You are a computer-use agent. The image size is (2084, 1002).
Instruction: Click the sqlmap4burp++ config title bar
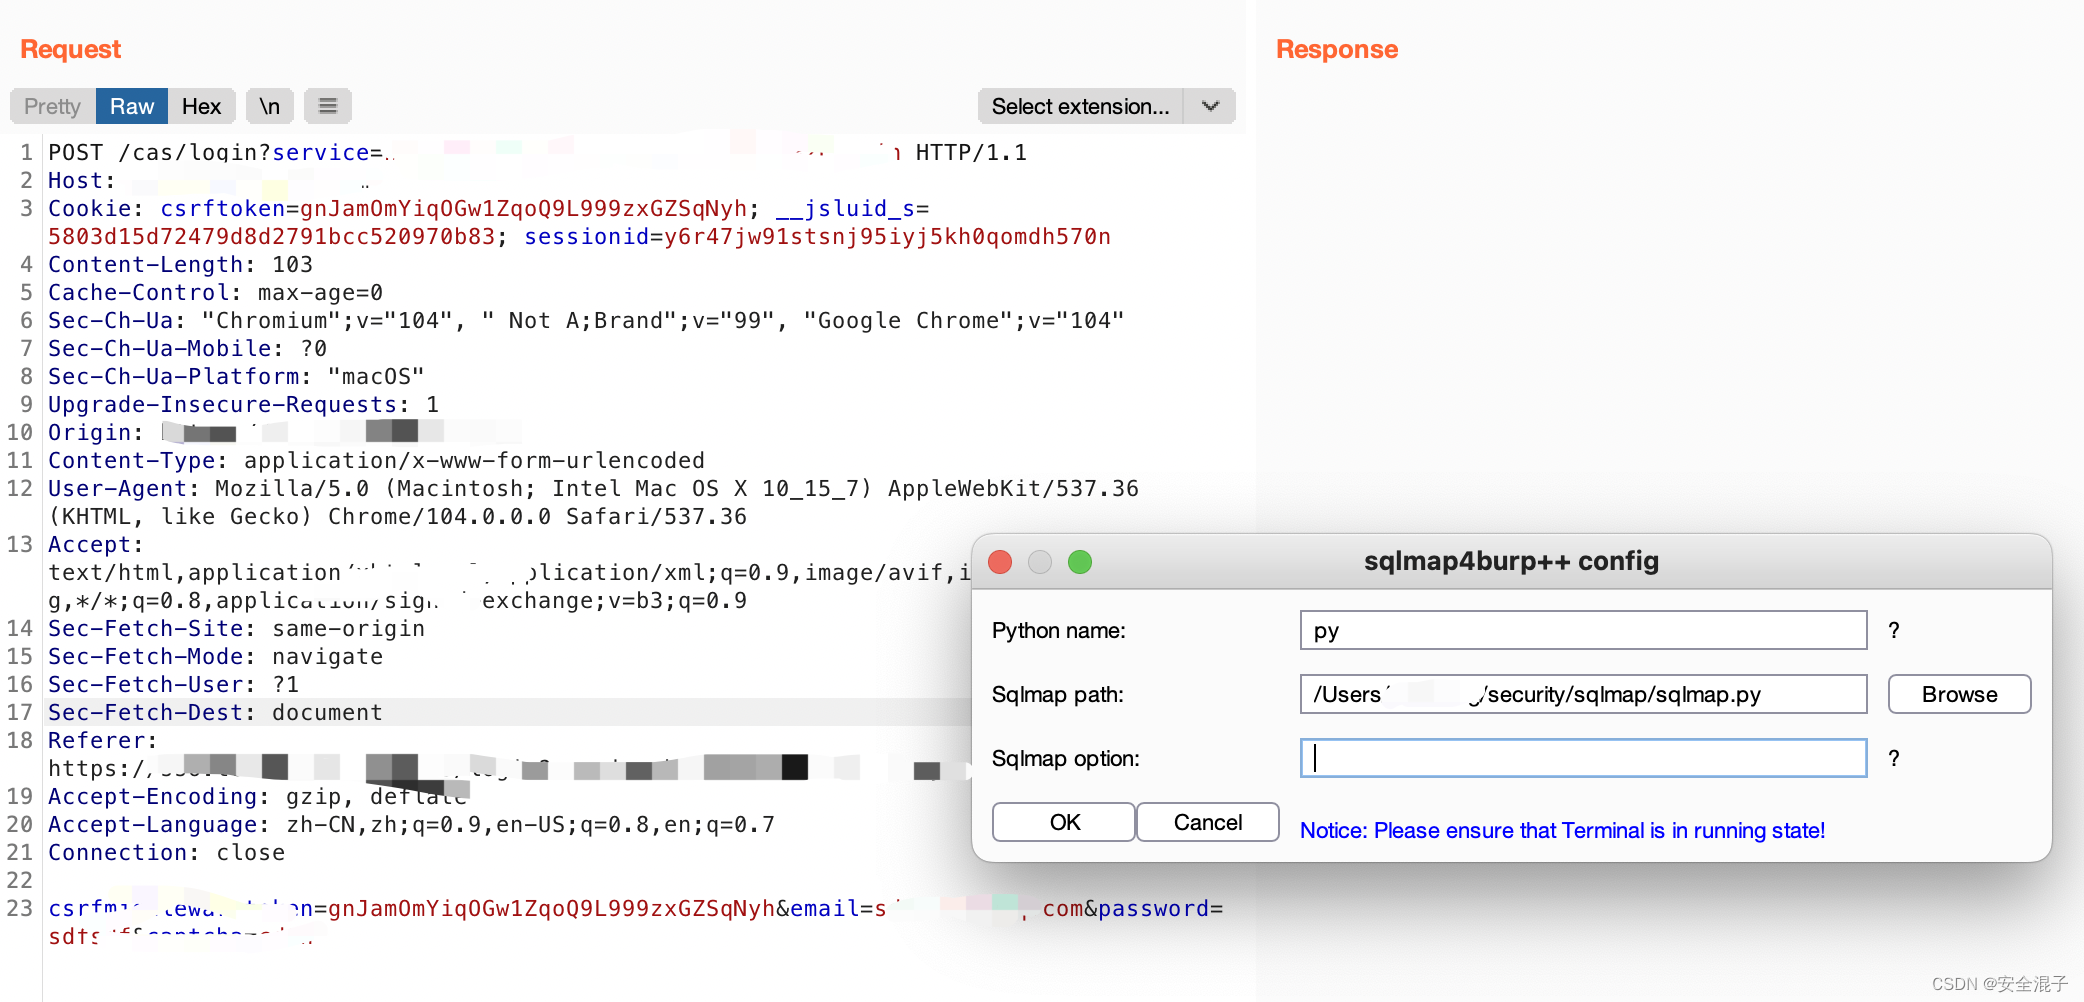pyautogui.click(x=1511, y=561)
